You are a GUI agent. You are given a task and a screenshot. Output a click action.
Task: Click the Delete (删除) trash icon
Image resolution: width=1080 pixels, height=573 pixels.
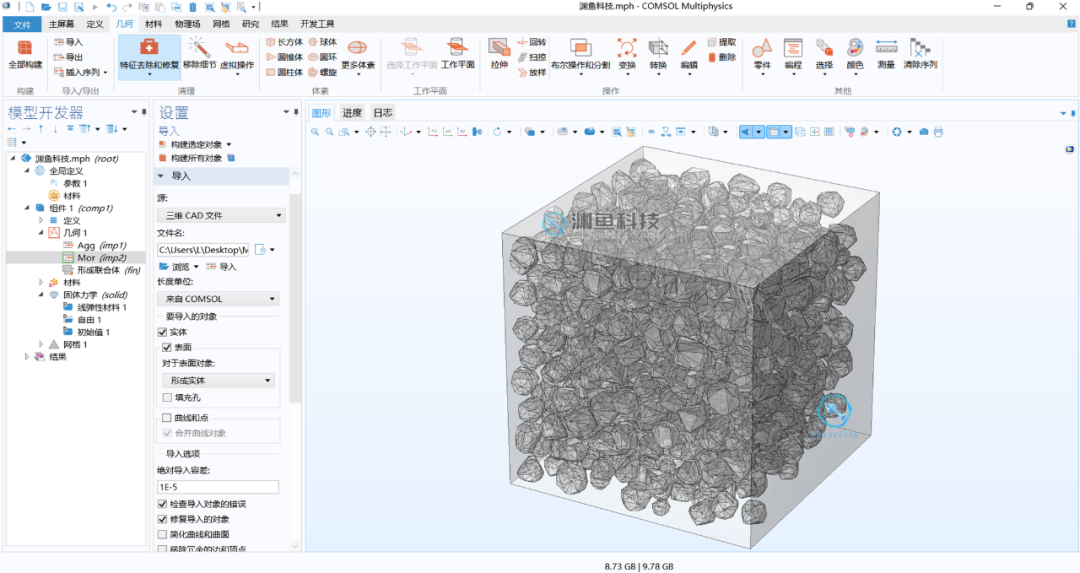713,57
